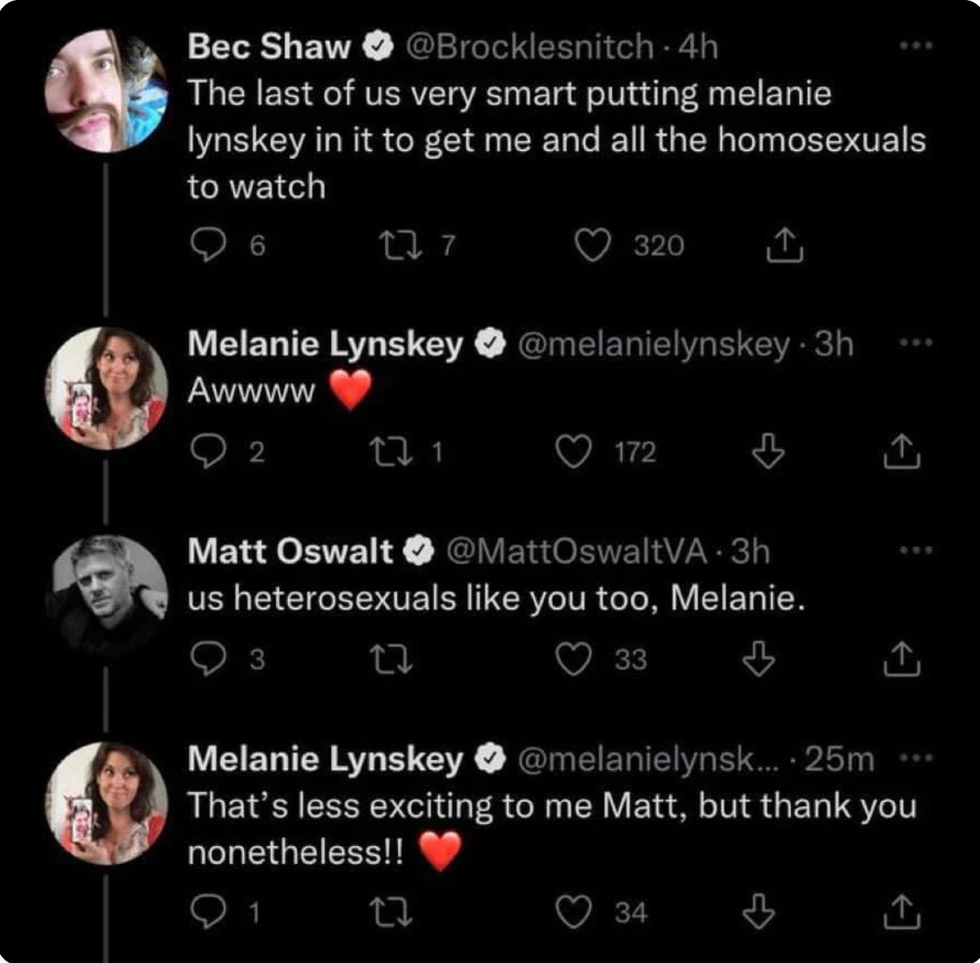
Task: Downvote Matt Oswalt's reply
Action: click(x=765, y=659)
